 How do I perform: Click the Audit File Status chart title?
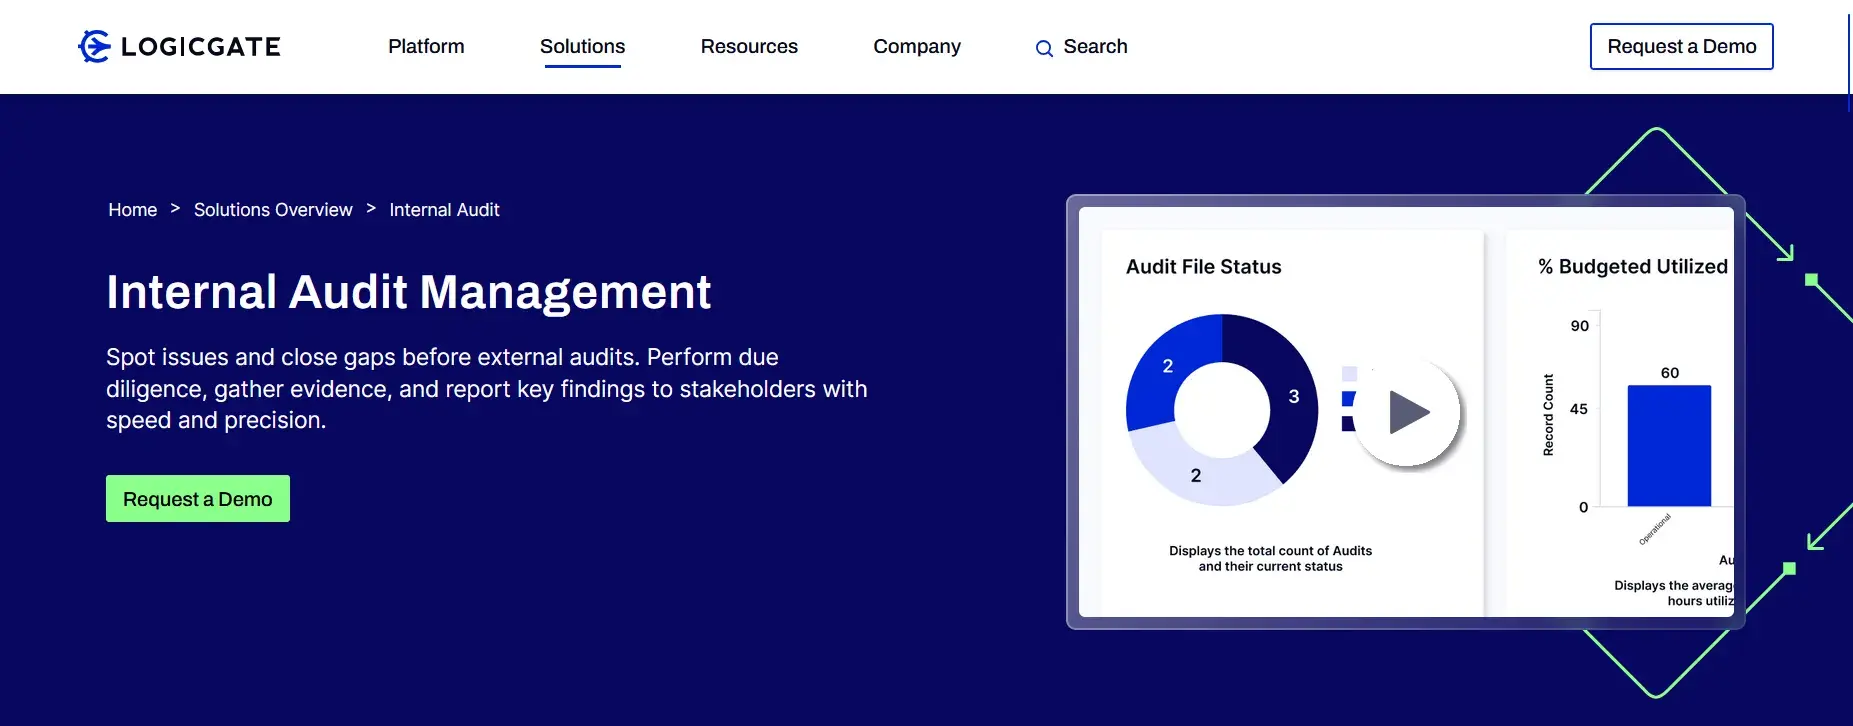1203,267
